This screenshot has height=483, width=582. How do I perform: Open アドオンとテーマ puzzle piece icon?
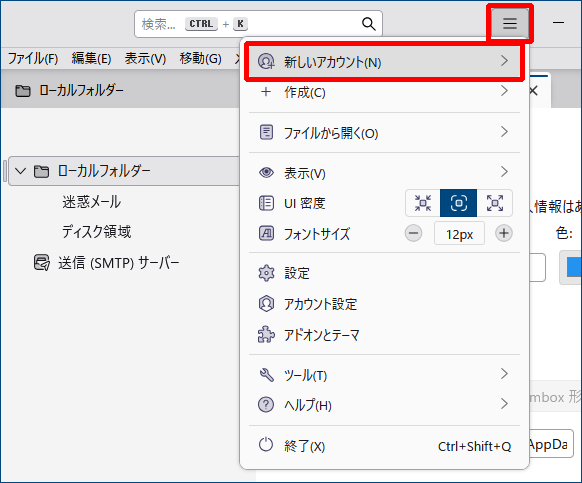[x=266, y=334]
